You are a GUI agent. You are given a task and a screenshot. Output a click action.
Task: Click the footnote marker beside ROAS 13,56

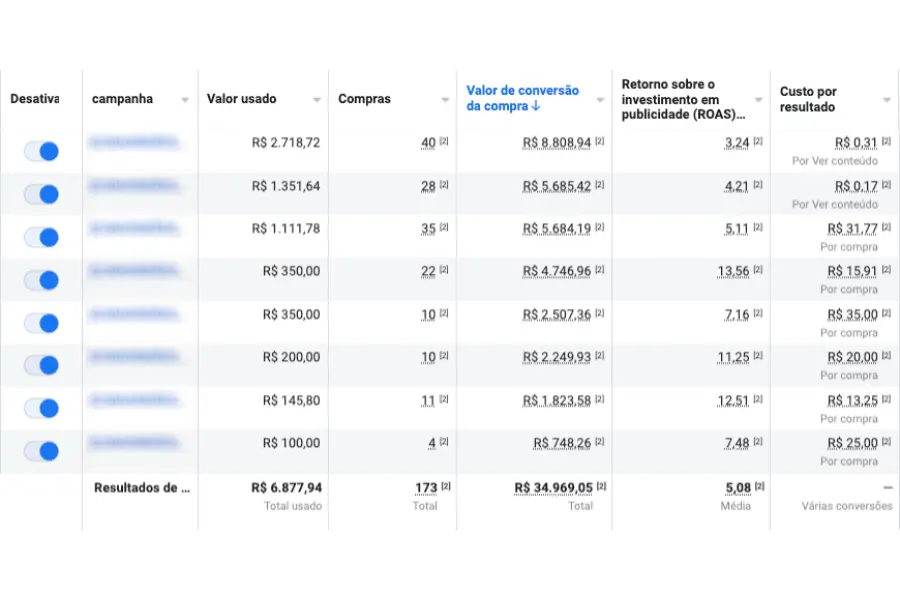pyautogui.click(x=758, y=271)
